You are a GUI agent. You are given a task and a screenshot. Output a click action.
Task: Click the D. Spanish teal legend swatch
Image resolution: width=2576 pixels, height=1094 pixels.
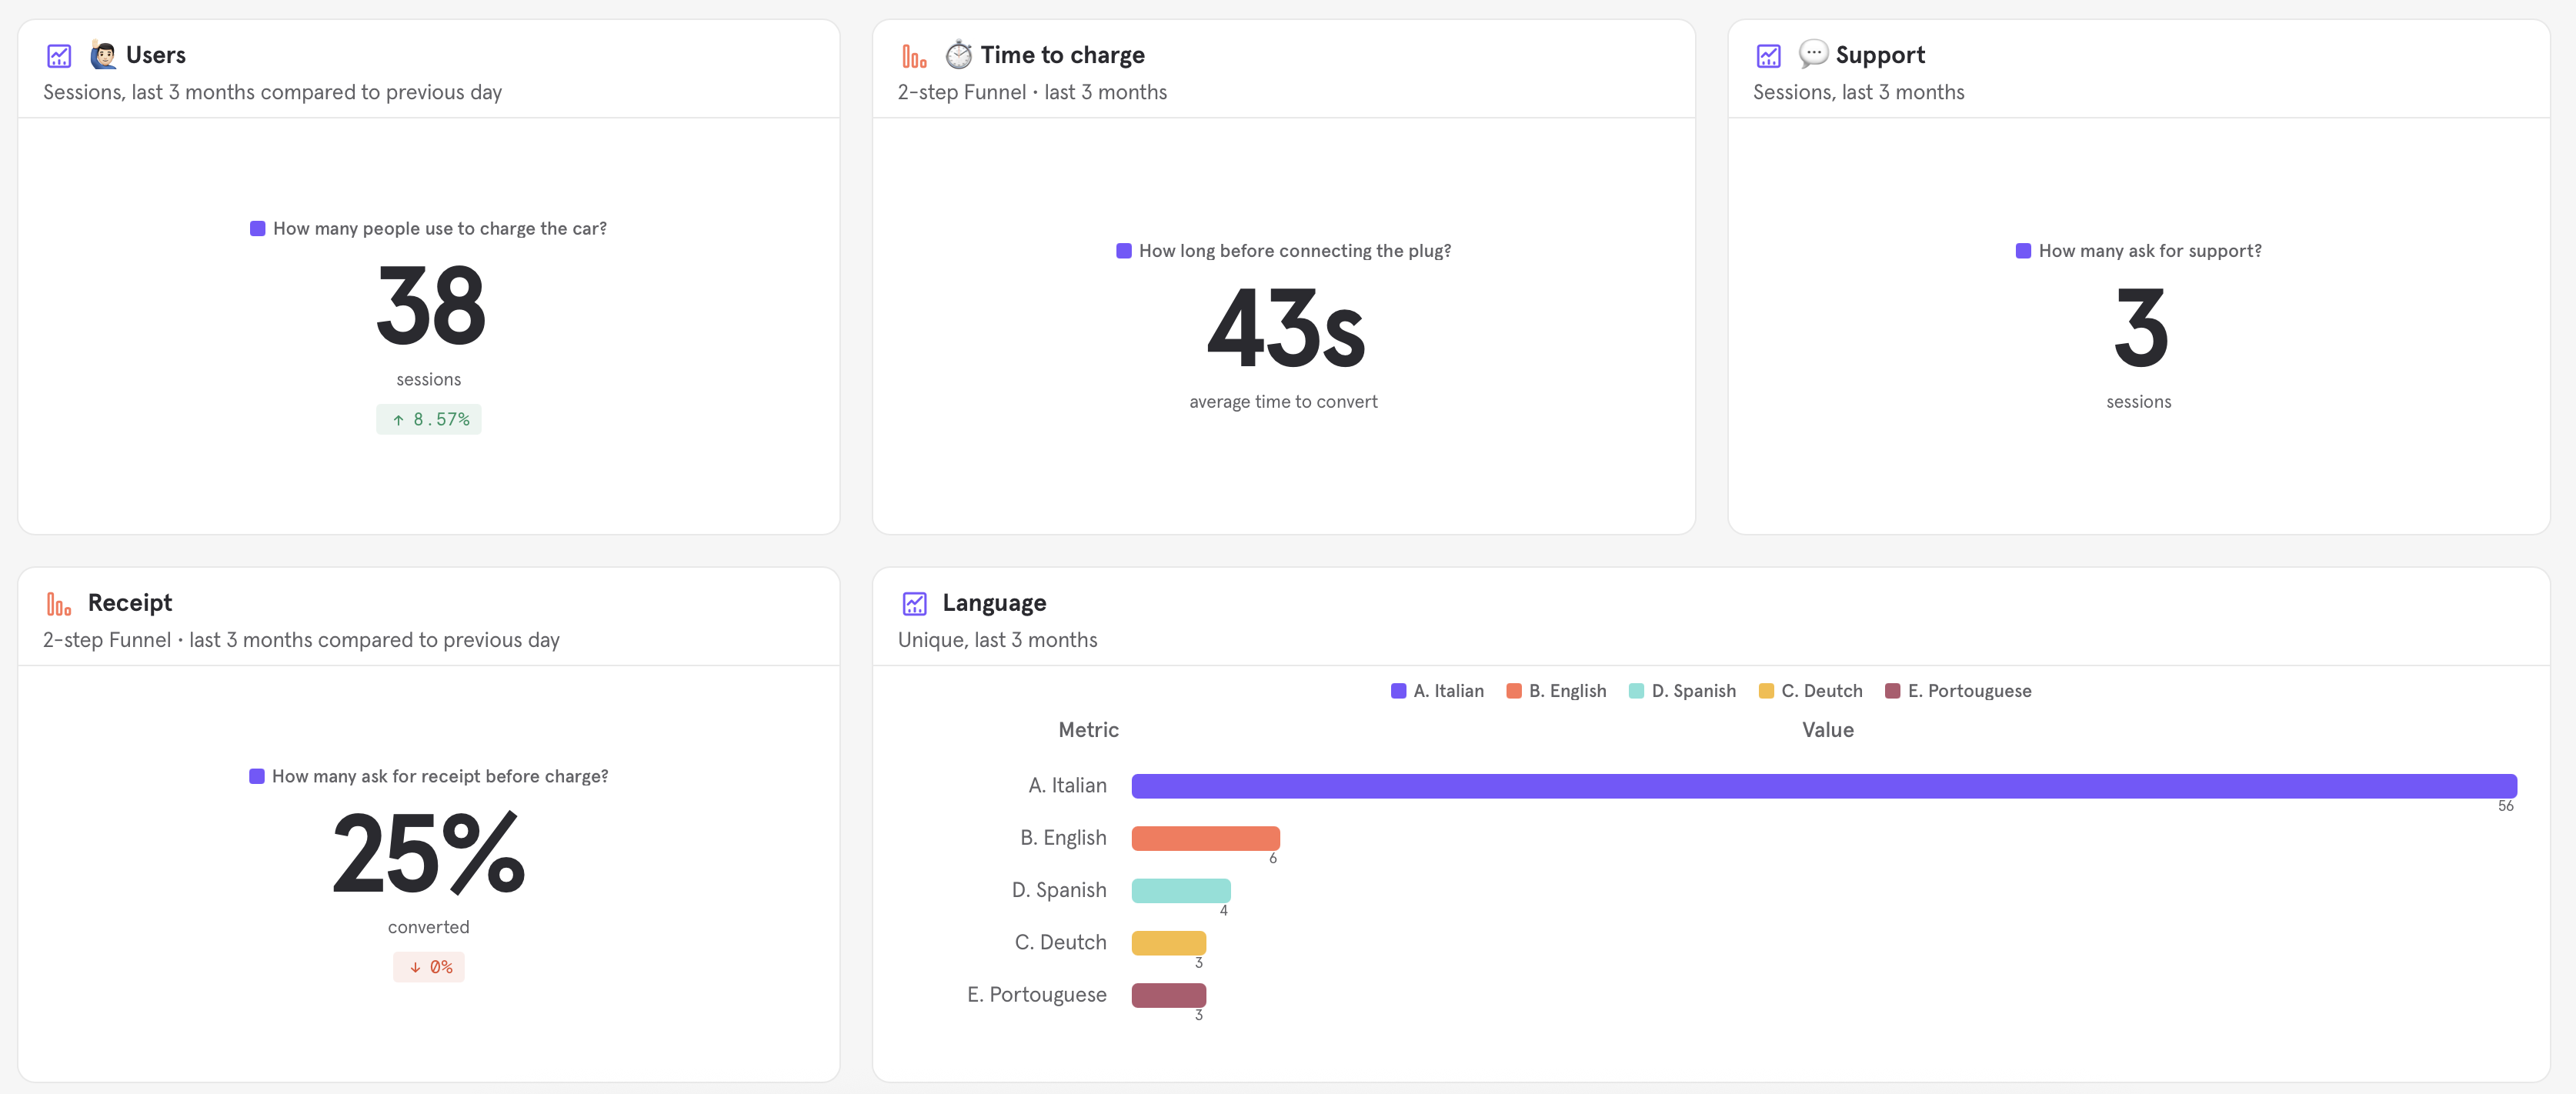(x=1636, y=691)
